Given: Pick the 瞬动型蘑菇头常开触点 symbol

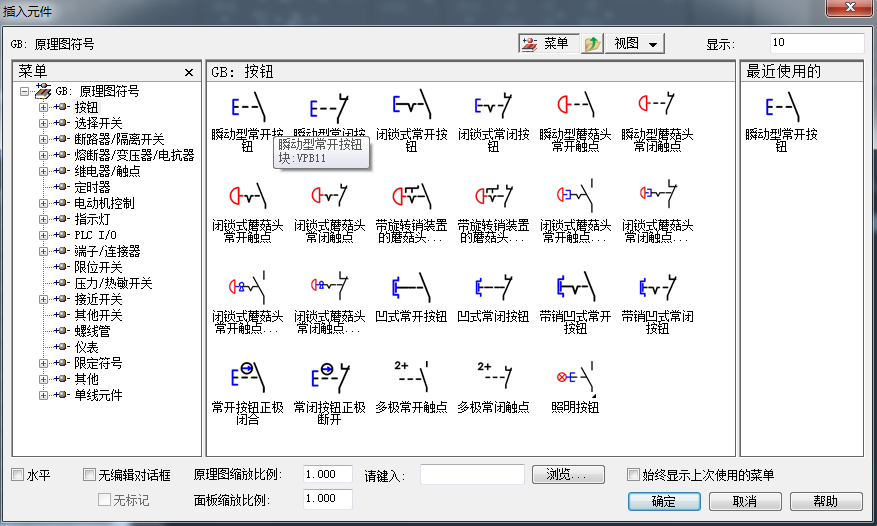Looking at the screenshot, I should coord(574,107).
